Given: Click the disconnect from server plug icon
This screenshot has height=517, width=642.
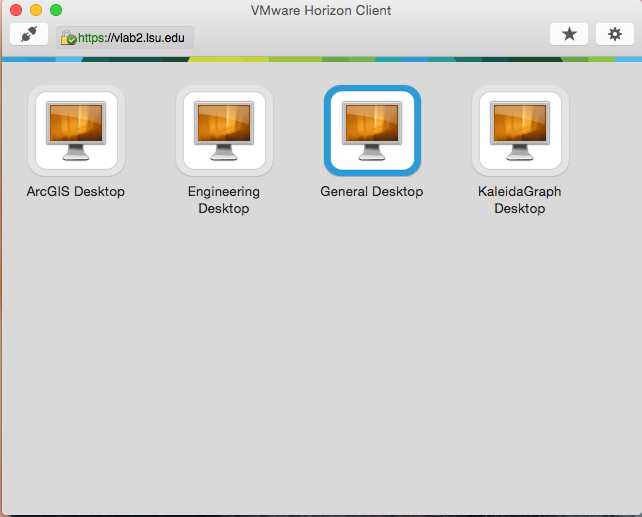Looking at the screenshot, I should click(29, 34).
